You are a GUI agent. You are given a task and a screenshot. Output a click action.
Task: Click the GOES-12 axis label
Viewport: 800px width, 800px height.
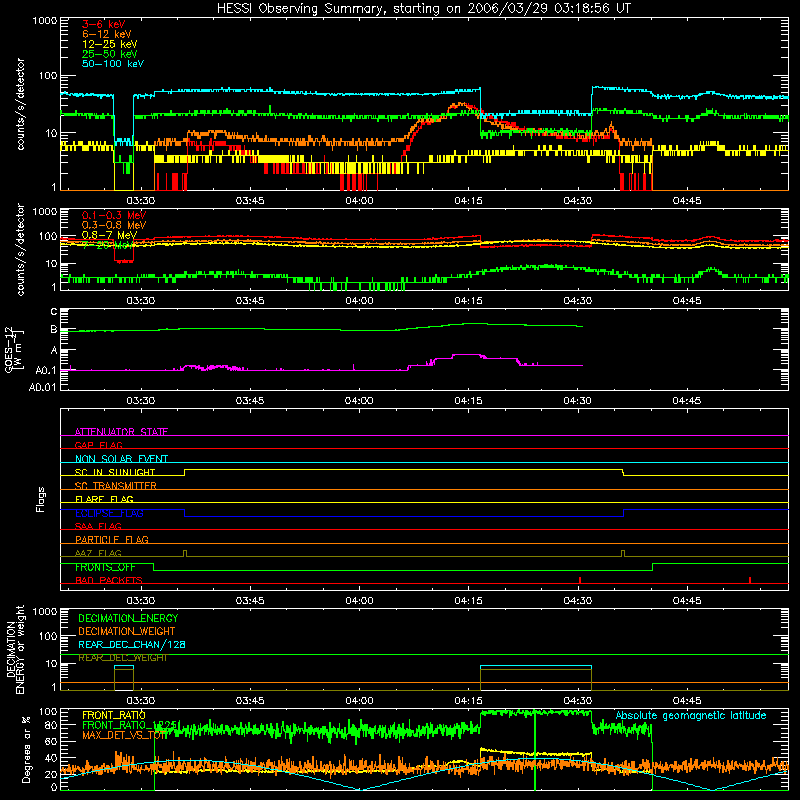(9, 349)
